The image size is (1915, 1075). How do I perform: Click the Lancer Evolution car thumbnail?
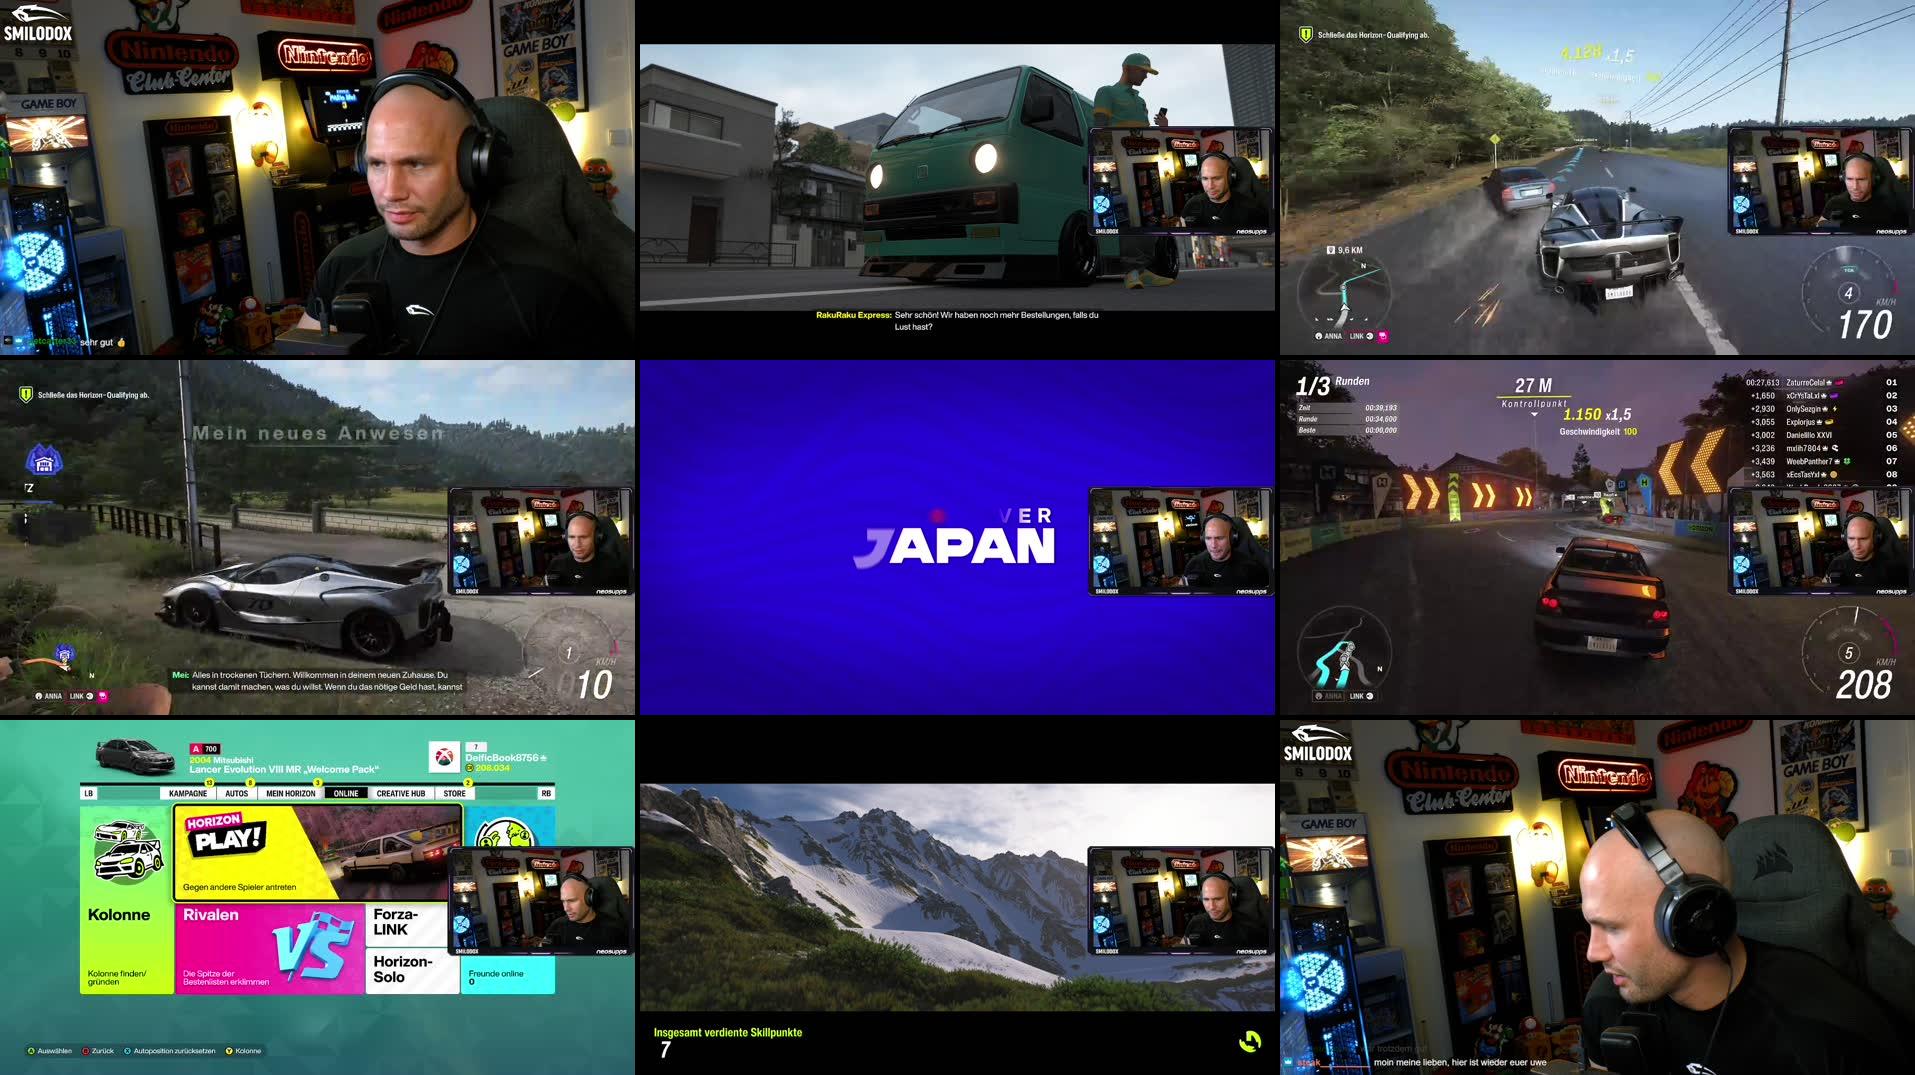click(135, 756)
